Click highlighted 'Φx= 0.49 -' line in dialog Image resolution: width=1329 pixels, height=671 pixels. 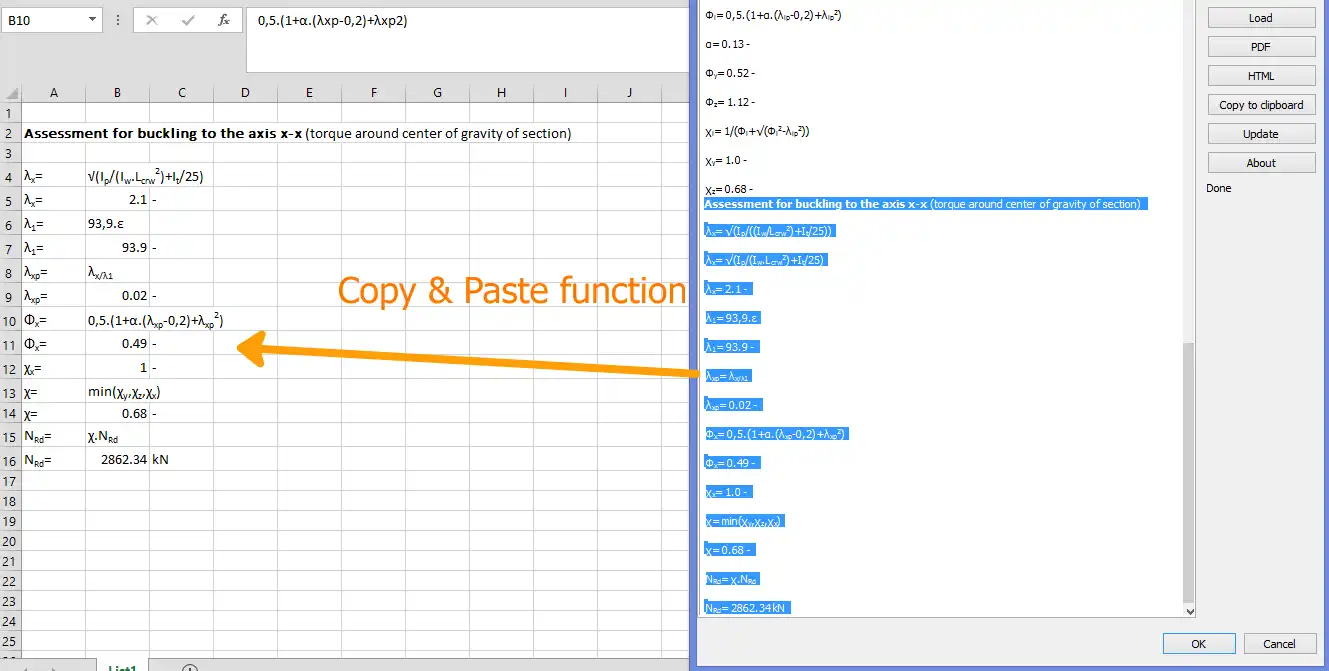click(732, 463)
